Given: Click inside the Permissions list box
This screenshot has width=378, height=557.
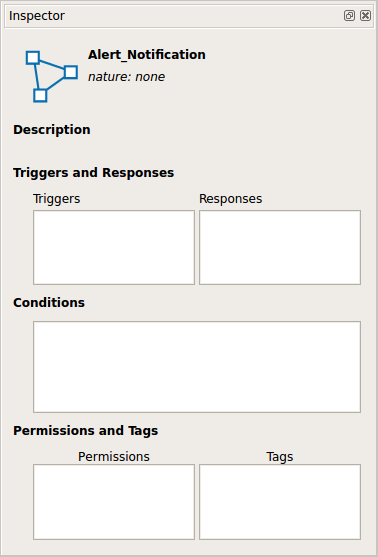Looking at the screenshot, I should (x=114, y=502).
